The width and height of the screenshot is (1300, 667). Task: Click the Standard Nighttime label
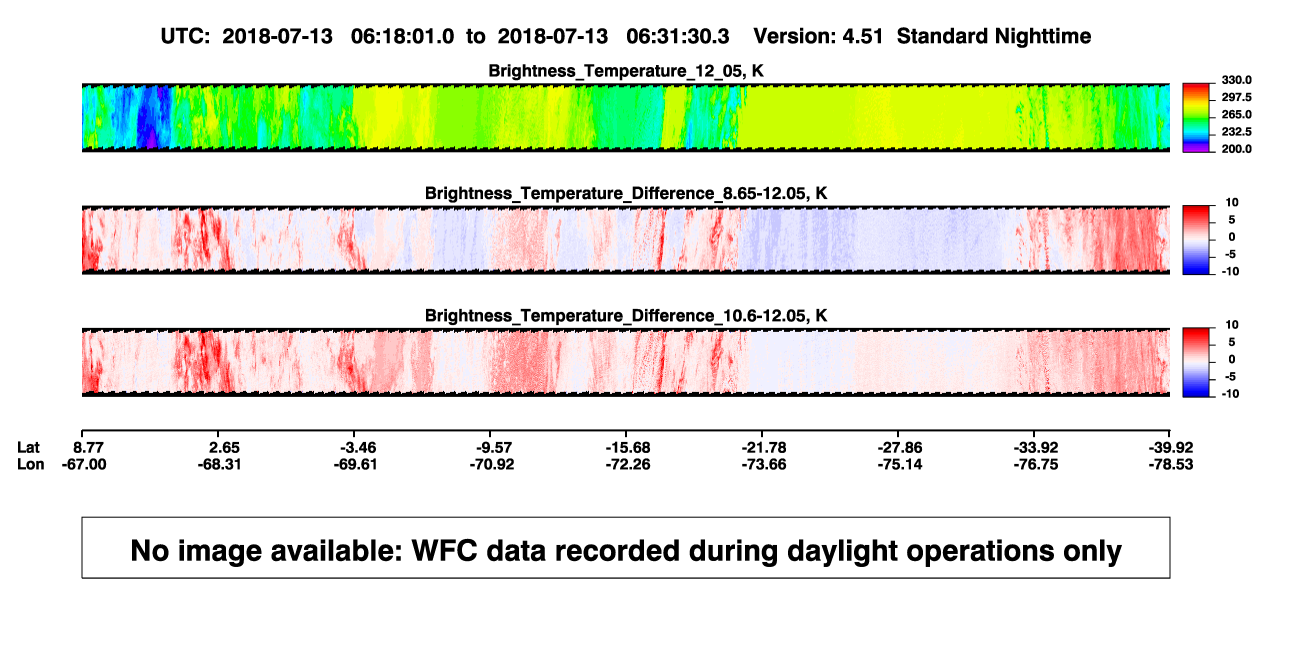pos(994,36)
